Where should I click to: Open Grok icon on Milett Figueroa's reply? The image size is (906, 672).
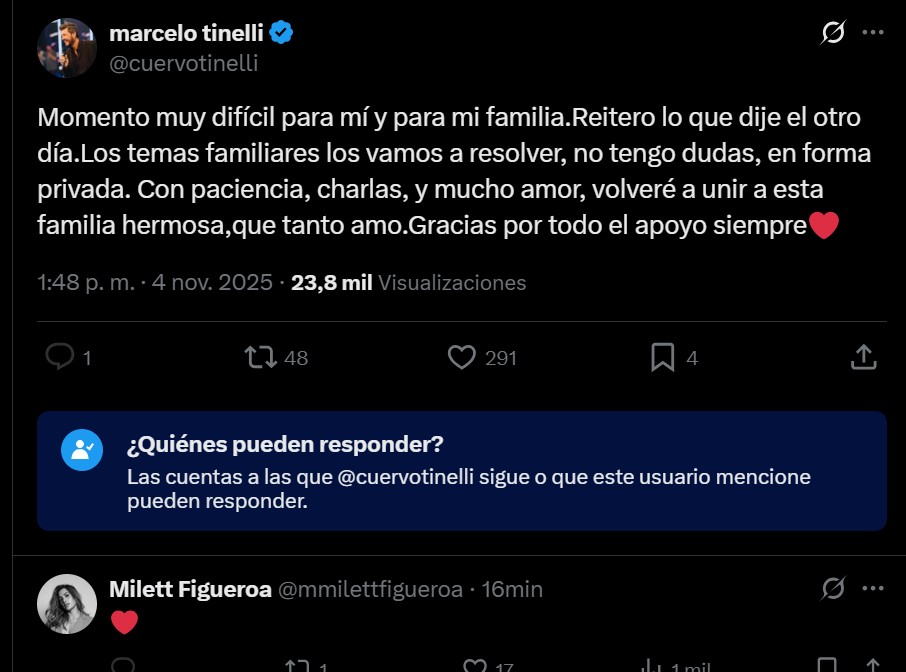(x=832, y=588)
